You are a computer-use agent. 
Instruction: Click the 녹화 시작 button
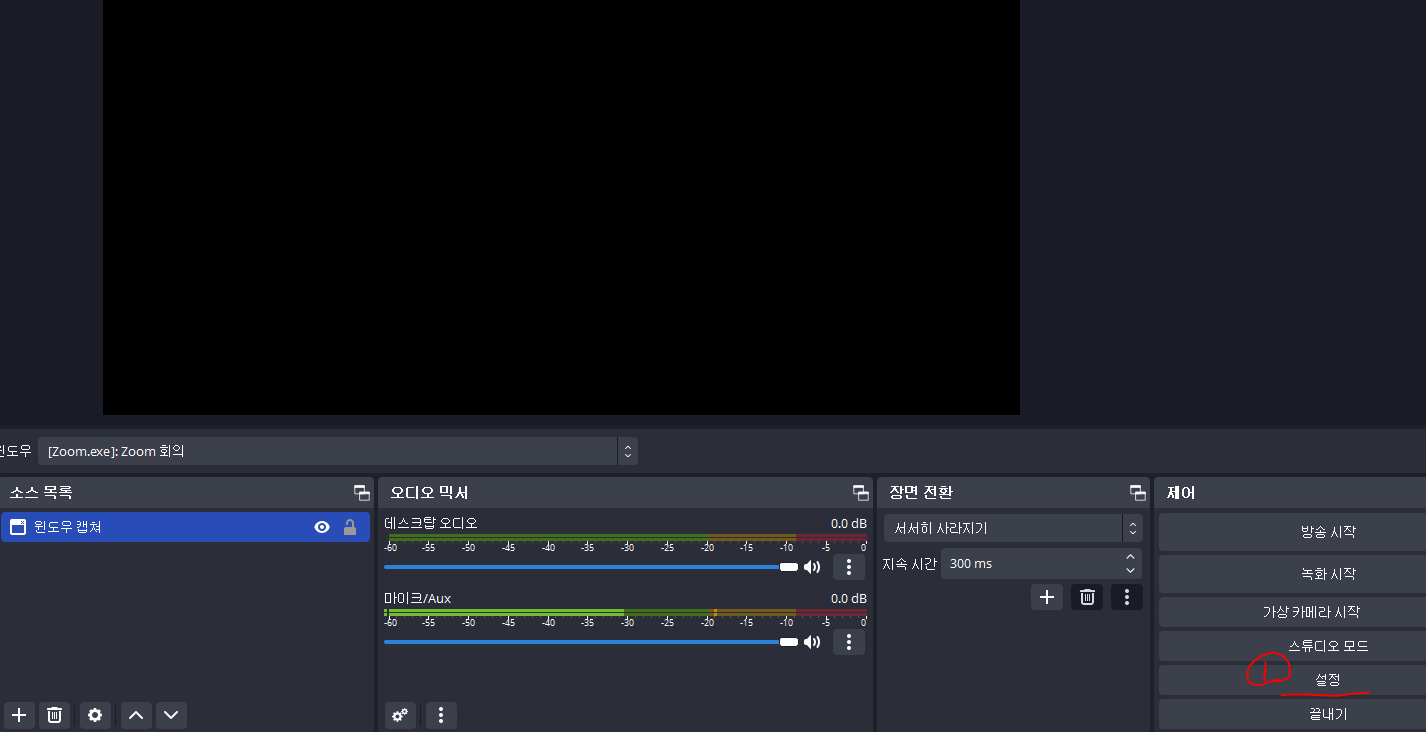[1327, 574]
